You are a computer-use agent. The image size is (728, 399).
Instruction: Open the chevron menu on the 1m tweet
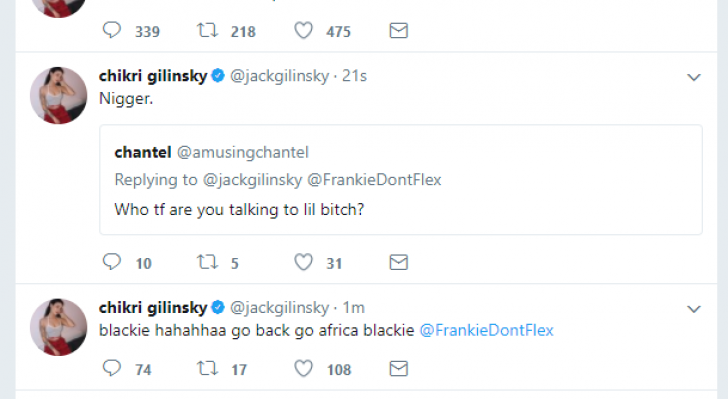694,309
